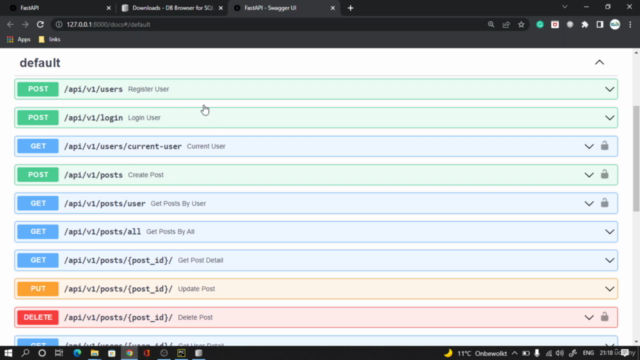
Task: Click the lock icon on Get Posts By User row
Action: pyautogui.click(x=604, y=203)
